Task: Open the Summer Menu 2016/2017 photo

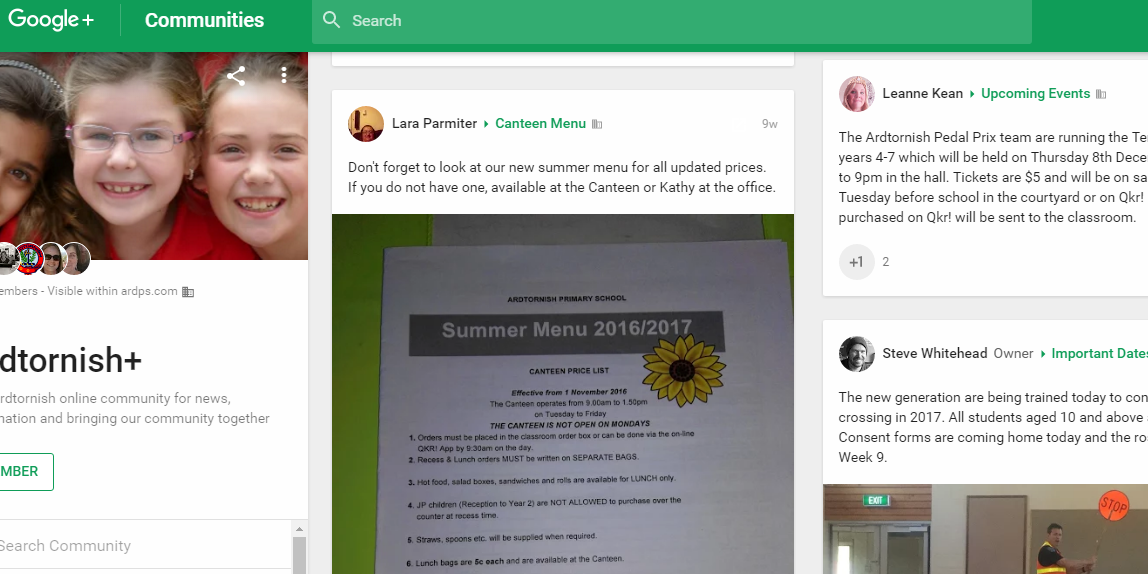Action: coord(562,394)
